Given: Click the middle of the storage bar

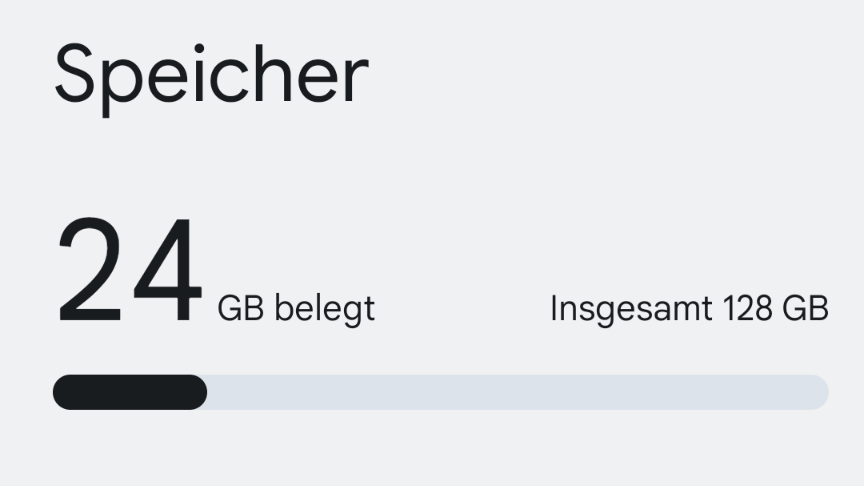Looking at the screenshot, I should 440,392.
